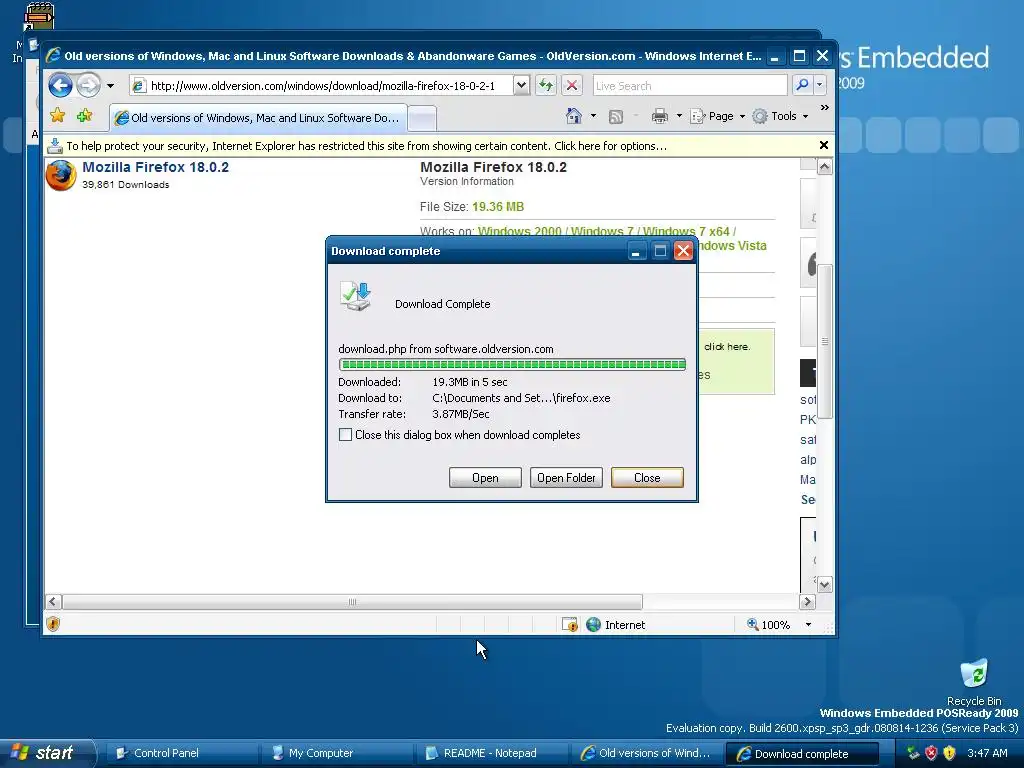1024x768 pixels.
Task: Open the Windows Start menu
Action: [47, 753]
